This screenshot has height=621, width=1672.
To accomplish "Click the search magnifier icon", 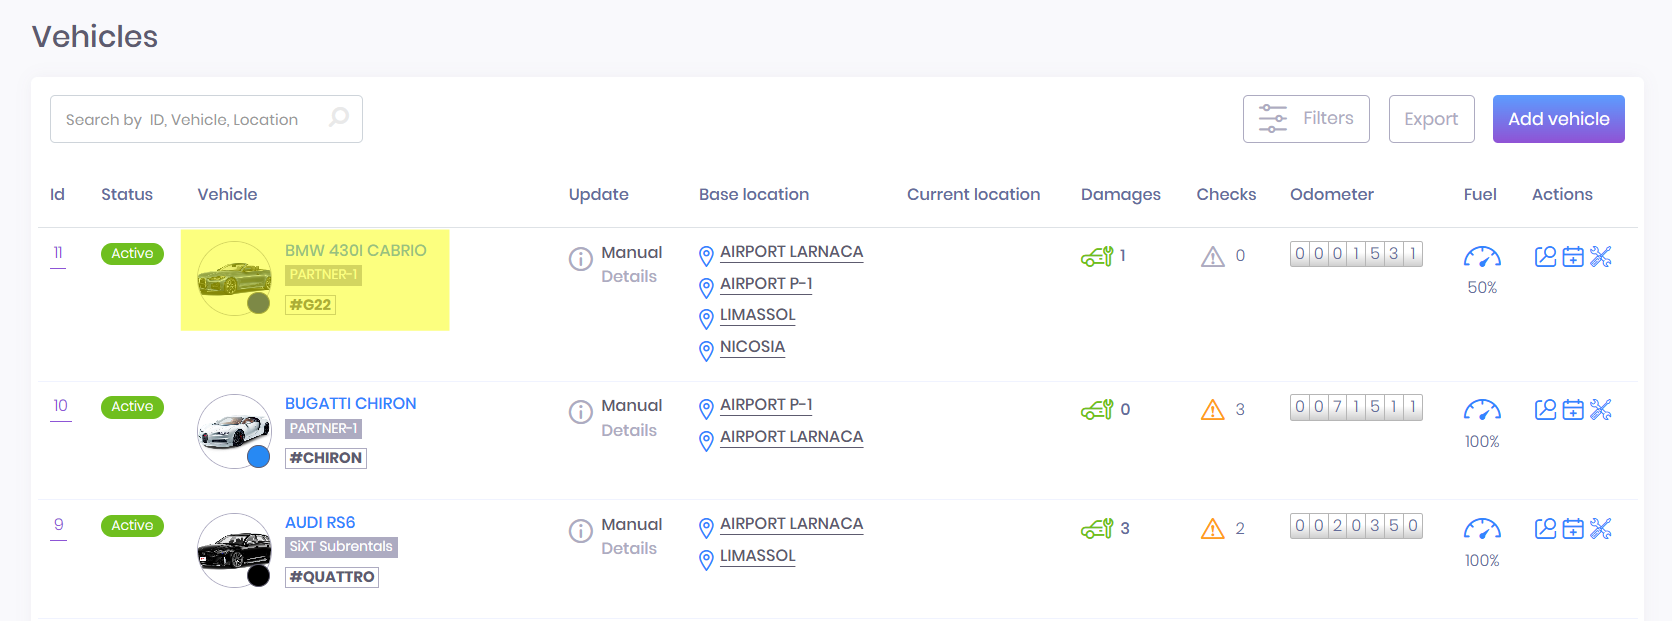I will (x=339, y=118).
